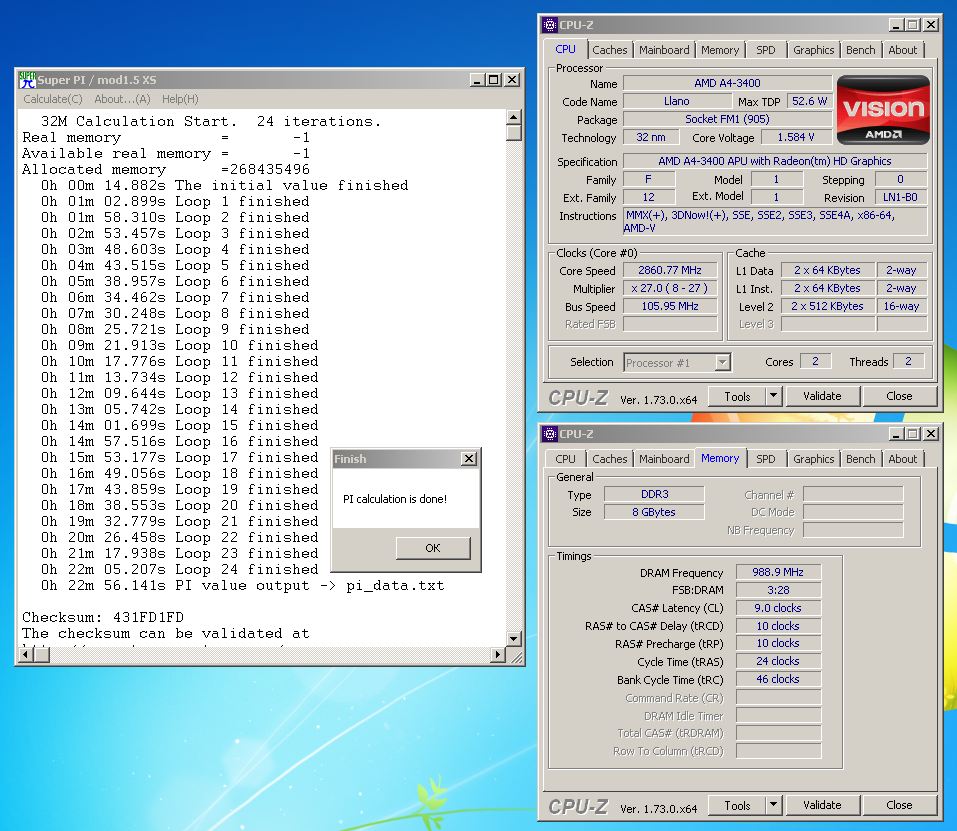Screen dimensions: 957x831
Task: Select CPU tab in upper CPU-Z window
Action: tap(565, 49)
